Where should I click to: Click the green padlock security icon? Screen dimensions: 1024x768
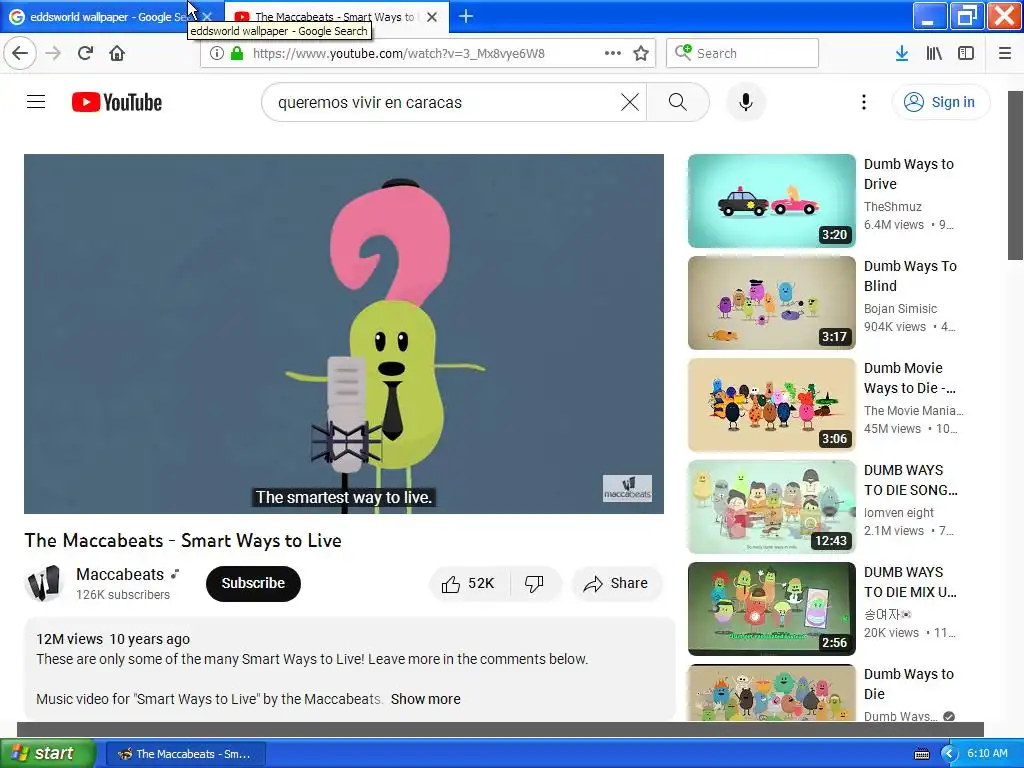[x=237, y=53]
